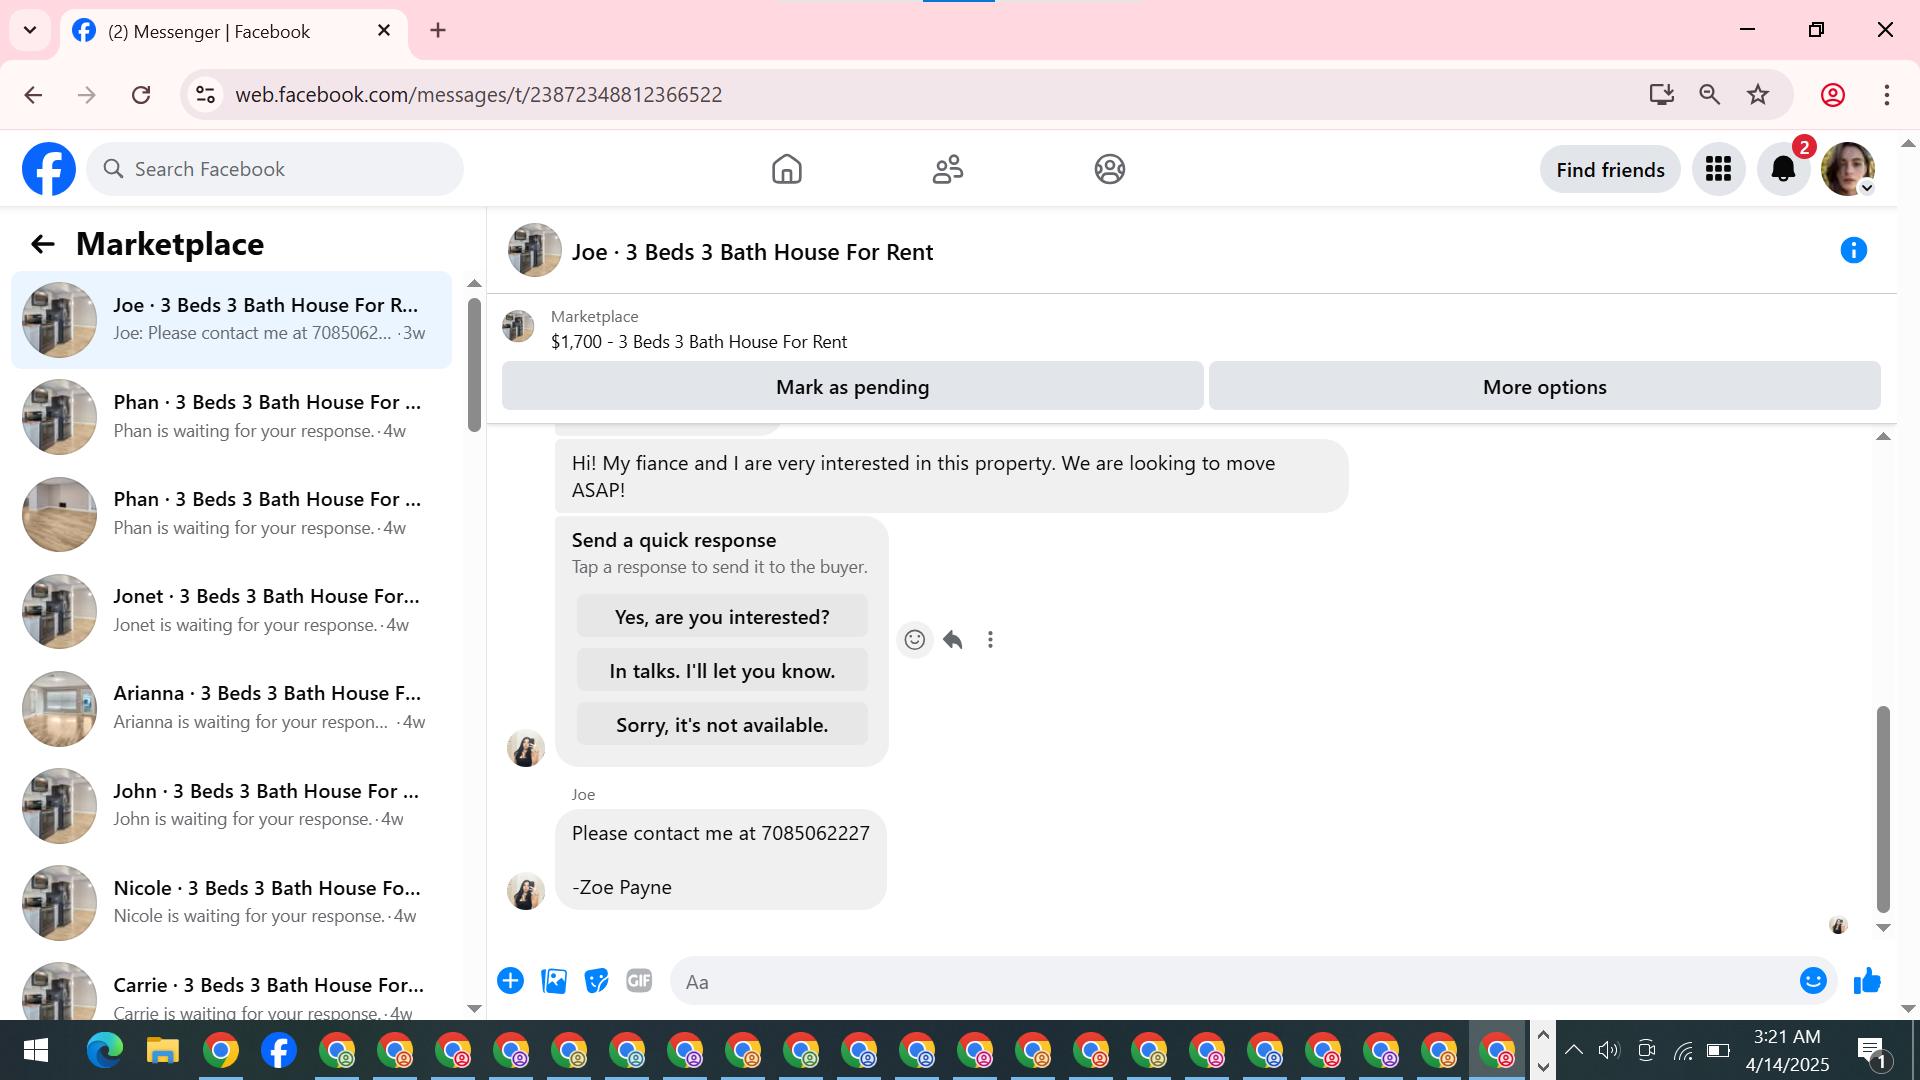
Task: Send a thumbs-up like
Action: (1867, 981)
